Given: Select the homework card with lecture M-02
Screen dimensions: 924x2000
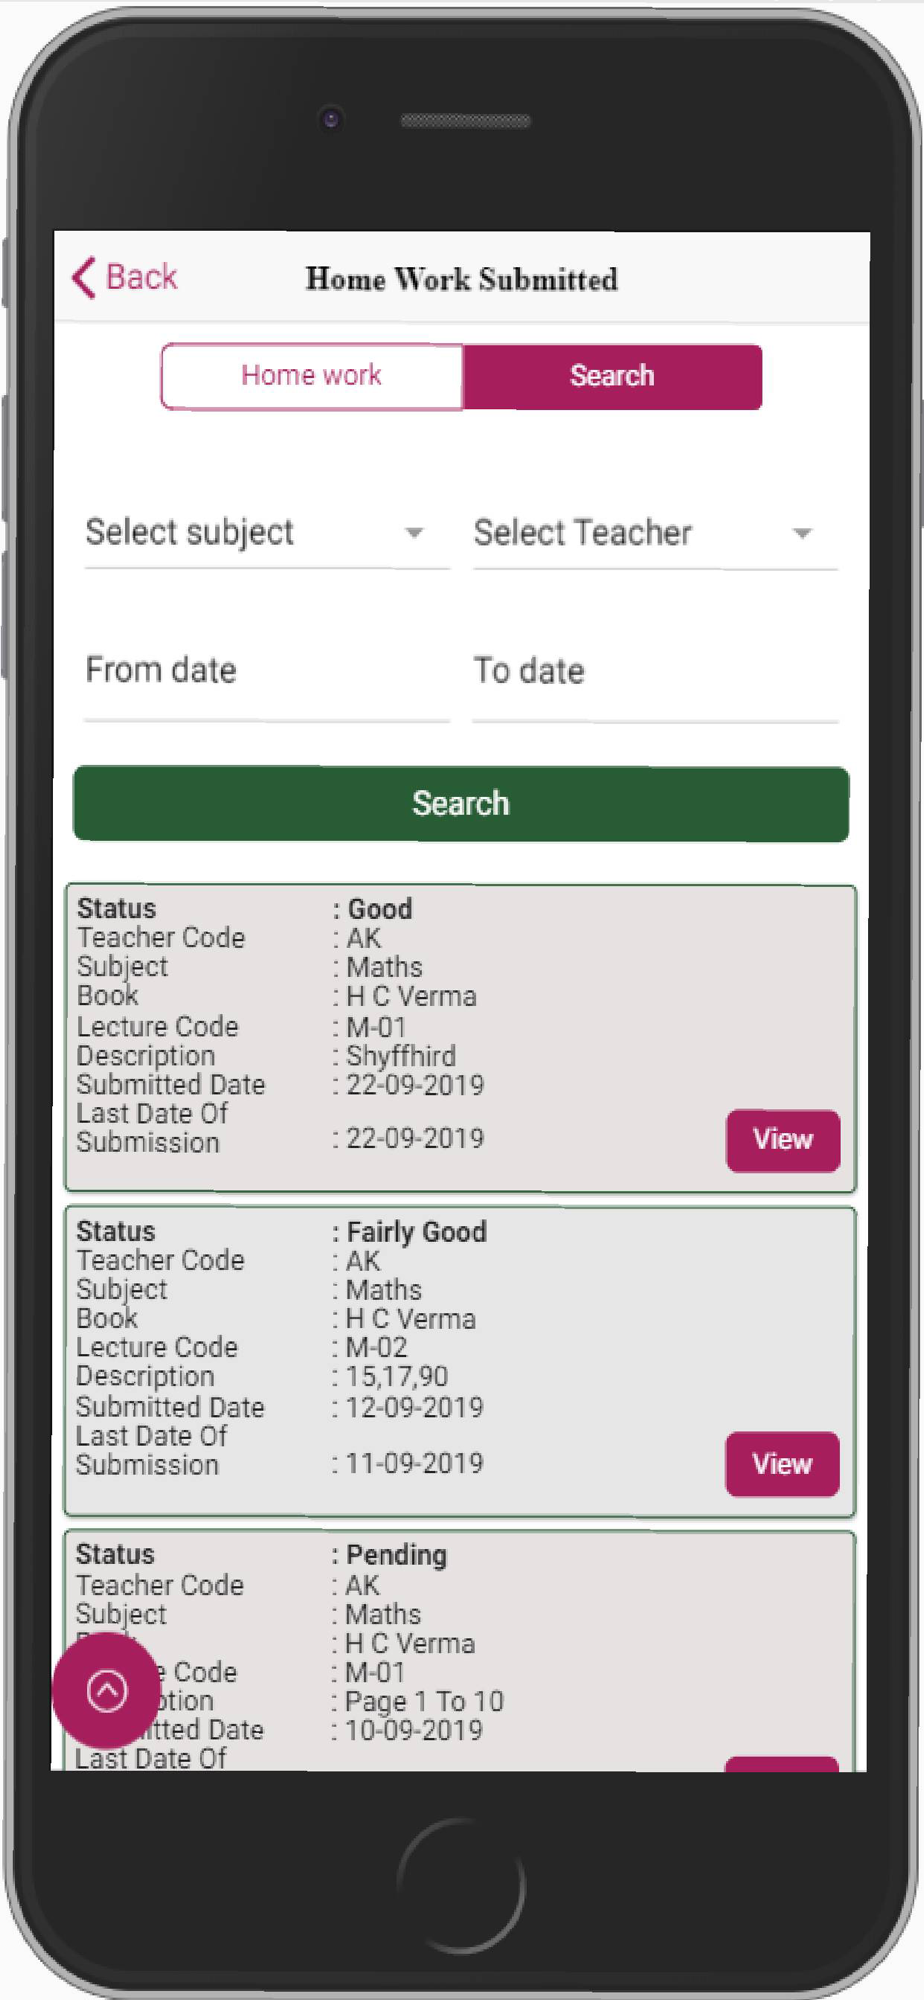Looking at the screenshot, I should [x=460, y=1361].
